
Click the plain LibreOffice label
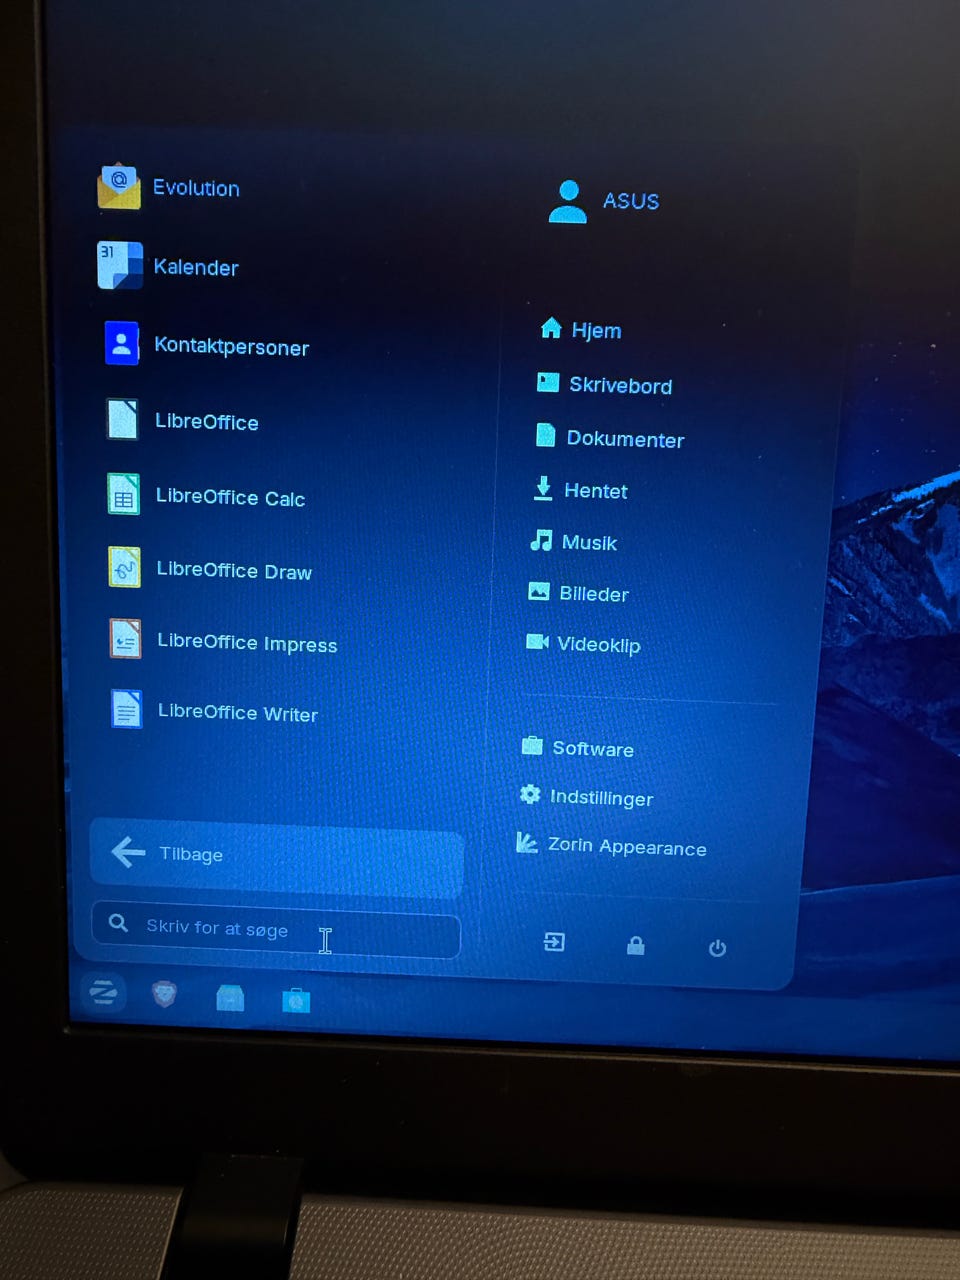[x=206, y=422]
